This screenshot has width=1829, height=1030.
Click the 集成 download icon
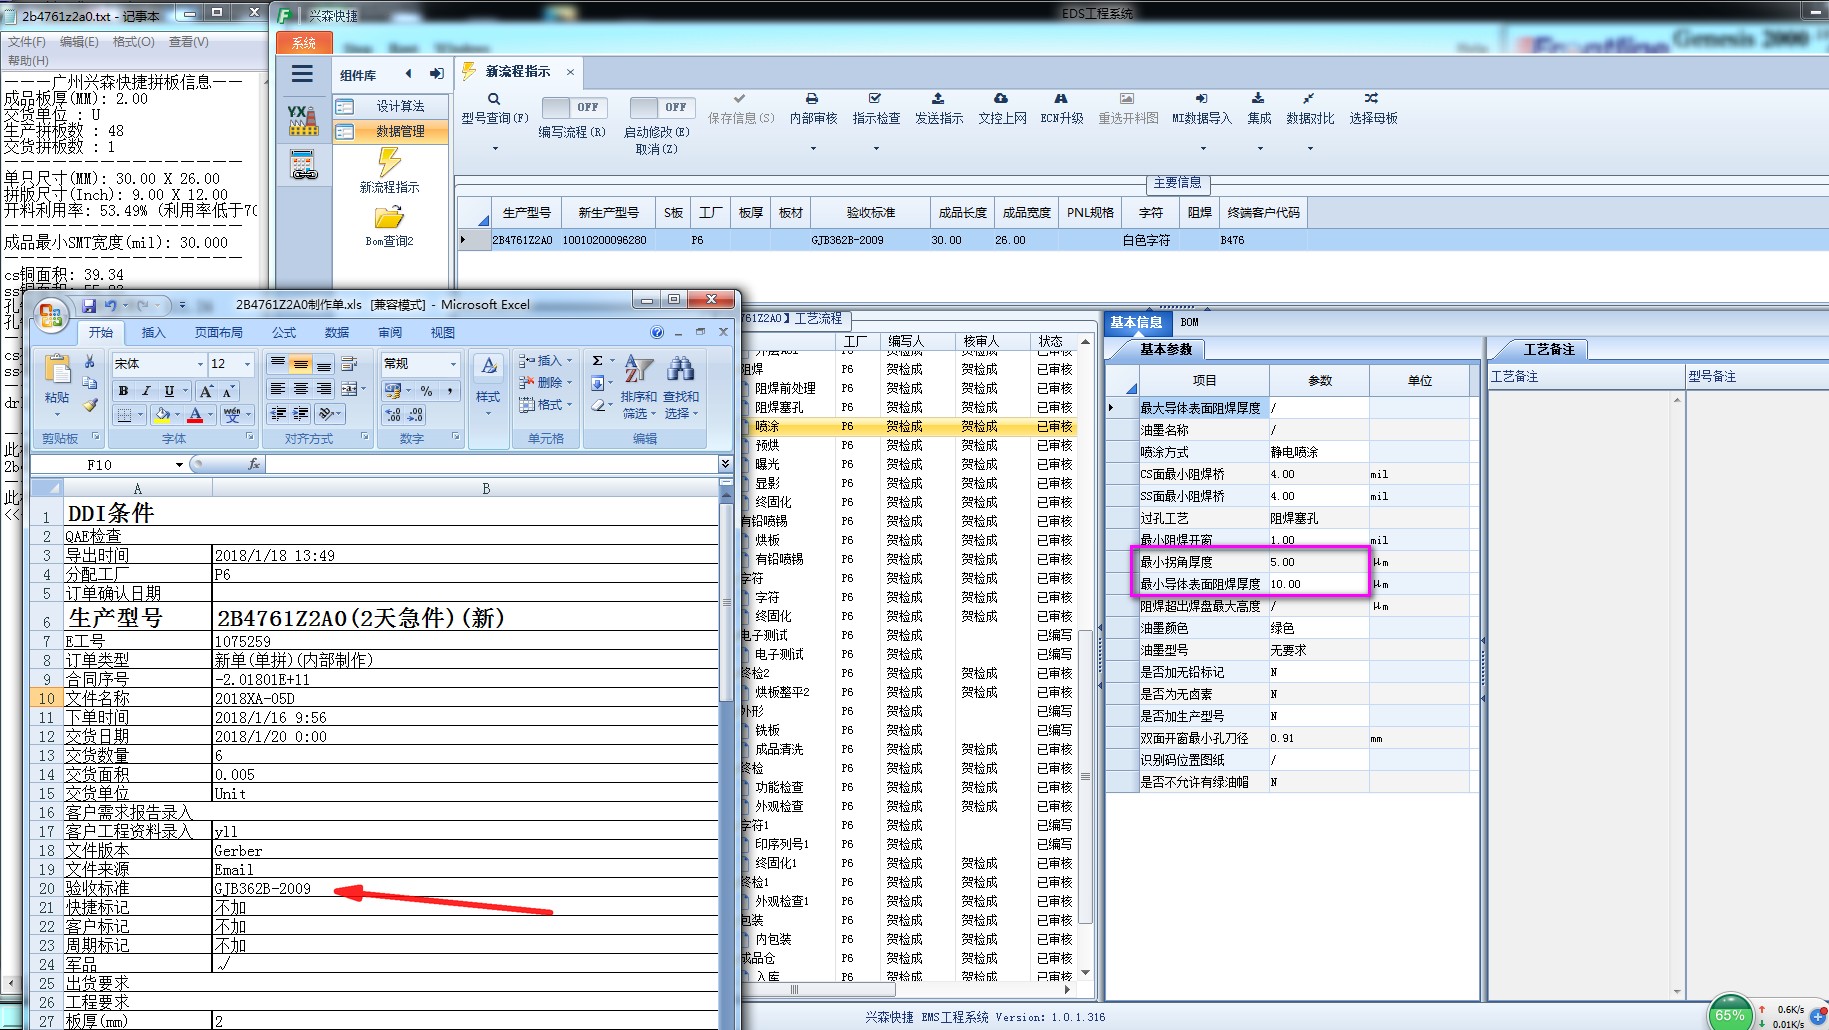pyautogui.click(x=1258, y=99)
